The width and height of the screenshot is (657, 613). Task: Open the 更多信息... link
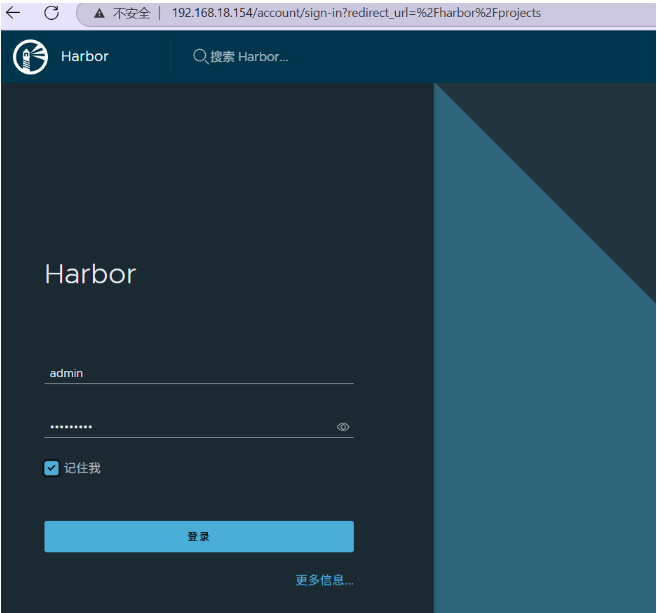(324, 580)
